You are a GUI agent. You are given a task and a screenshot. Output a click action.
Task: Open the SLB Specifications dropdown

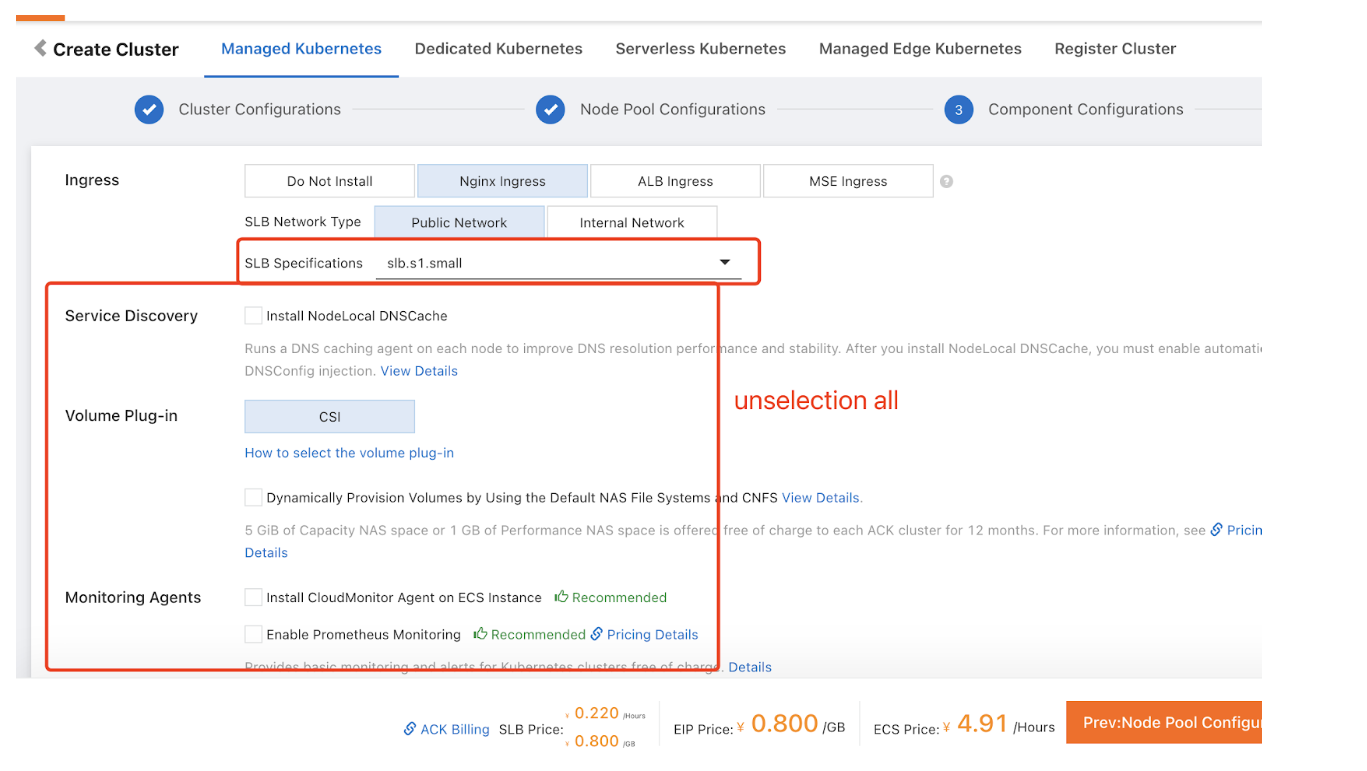coord(725,263)
